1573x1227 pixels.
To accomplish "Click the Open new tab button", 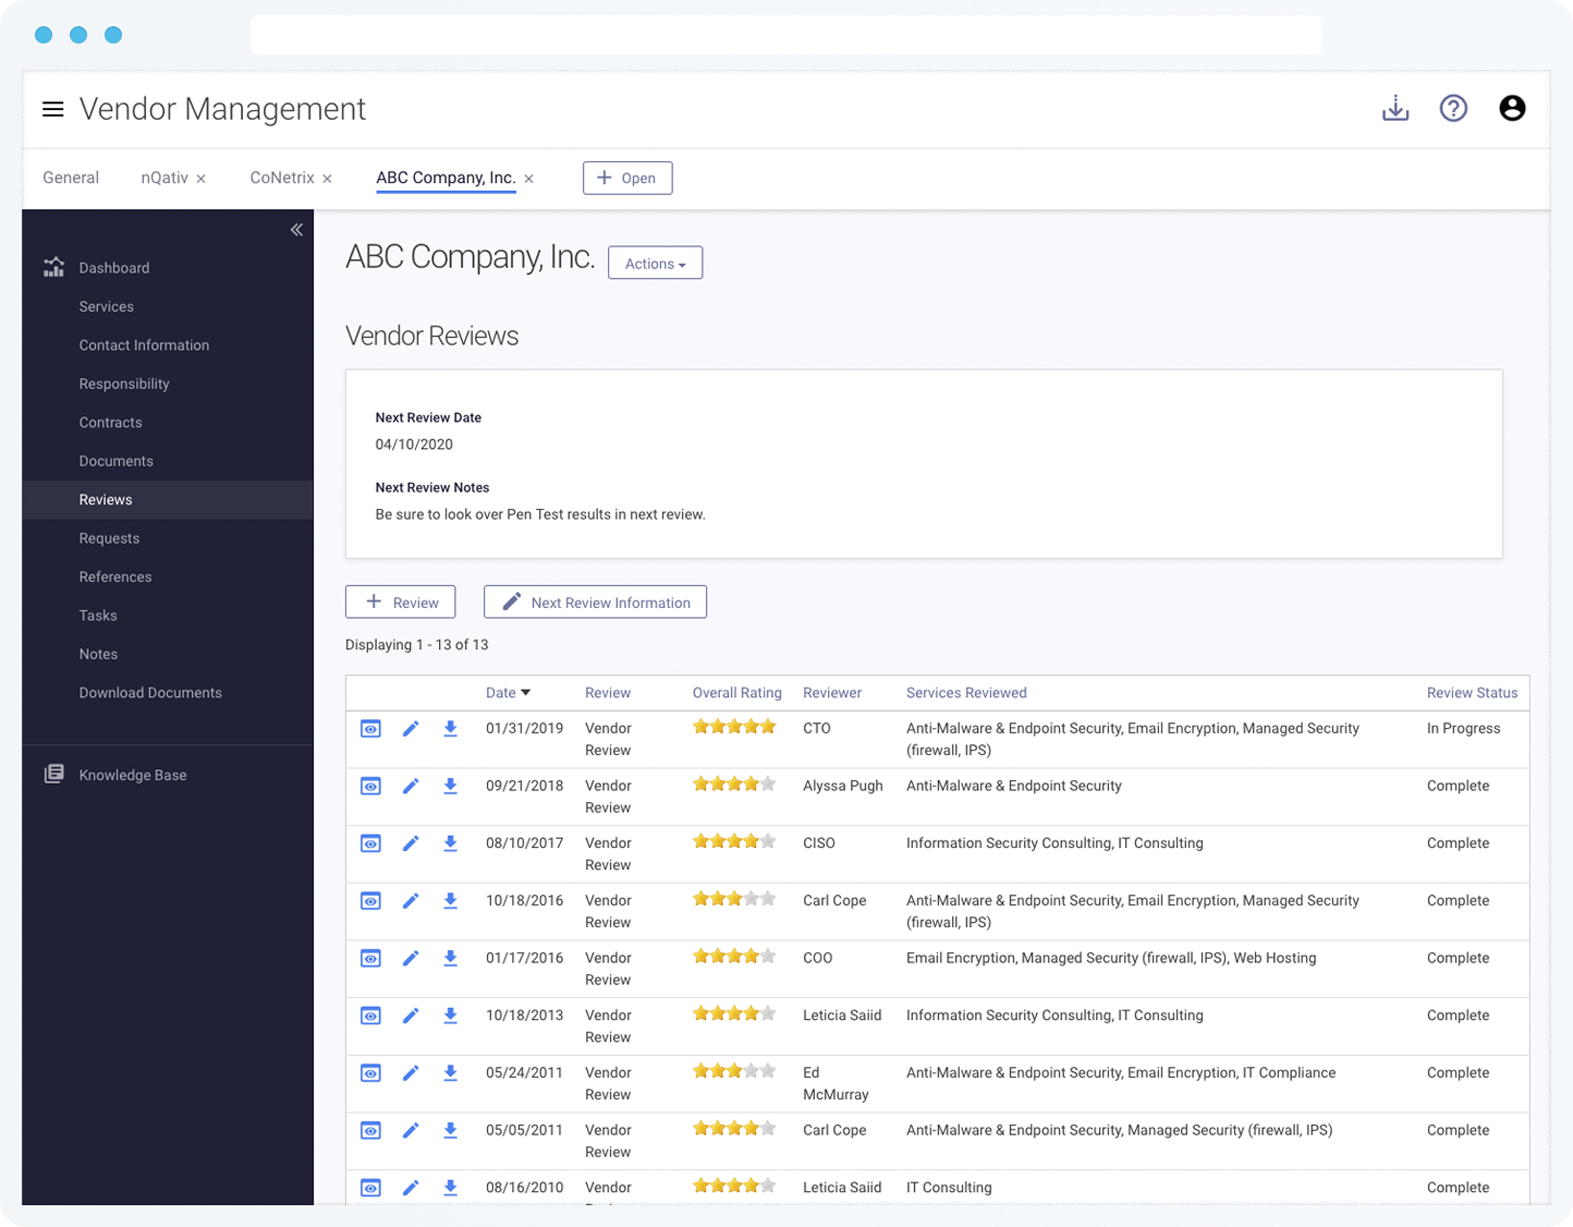I will (x=627, y=178).
